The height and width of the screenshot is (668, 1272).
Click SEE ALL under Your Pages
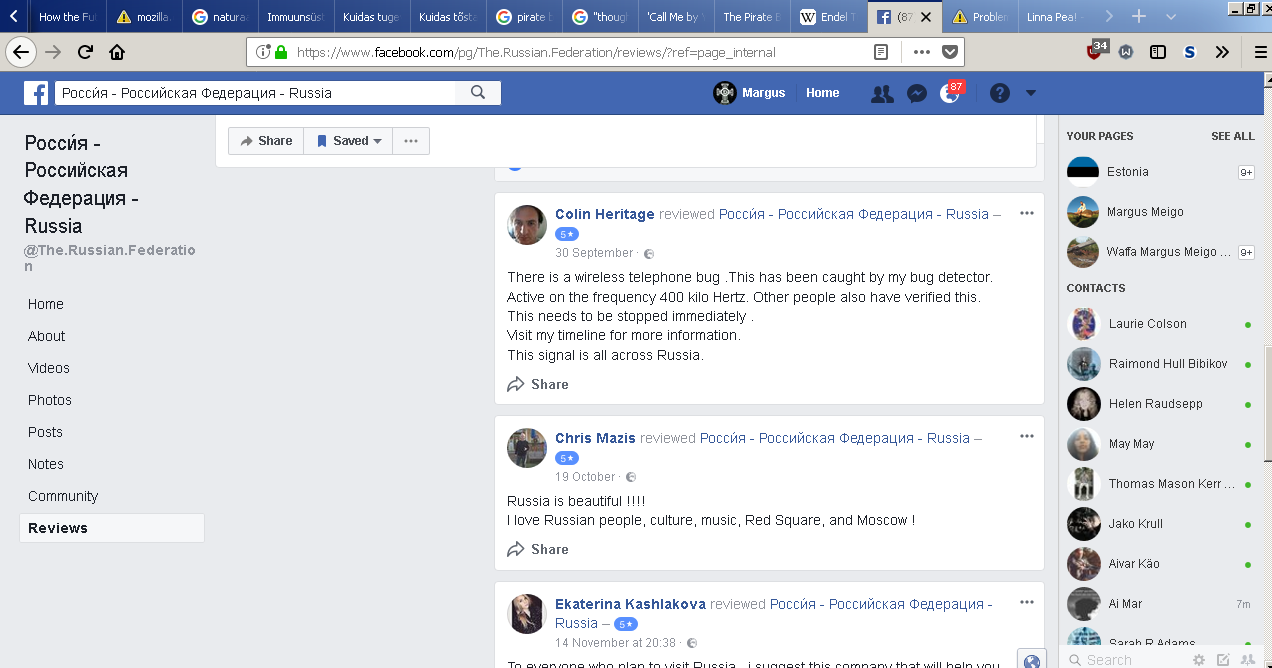(x=1232, y=136)
